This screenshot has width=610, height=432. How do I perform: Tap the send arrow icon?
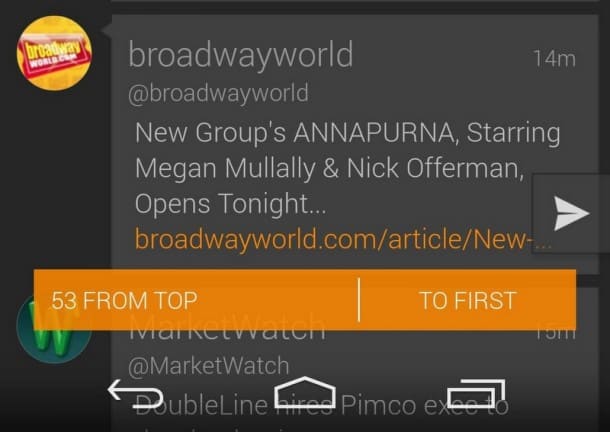click(571, 213)
